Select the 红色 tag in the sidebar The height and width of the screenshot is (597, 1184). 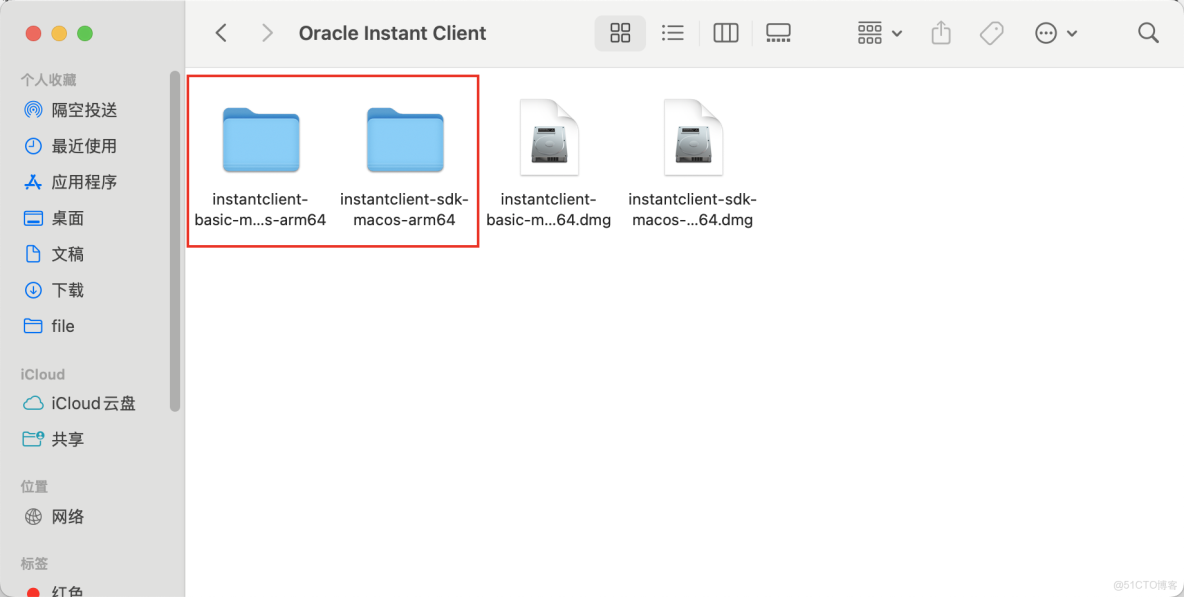63,590
